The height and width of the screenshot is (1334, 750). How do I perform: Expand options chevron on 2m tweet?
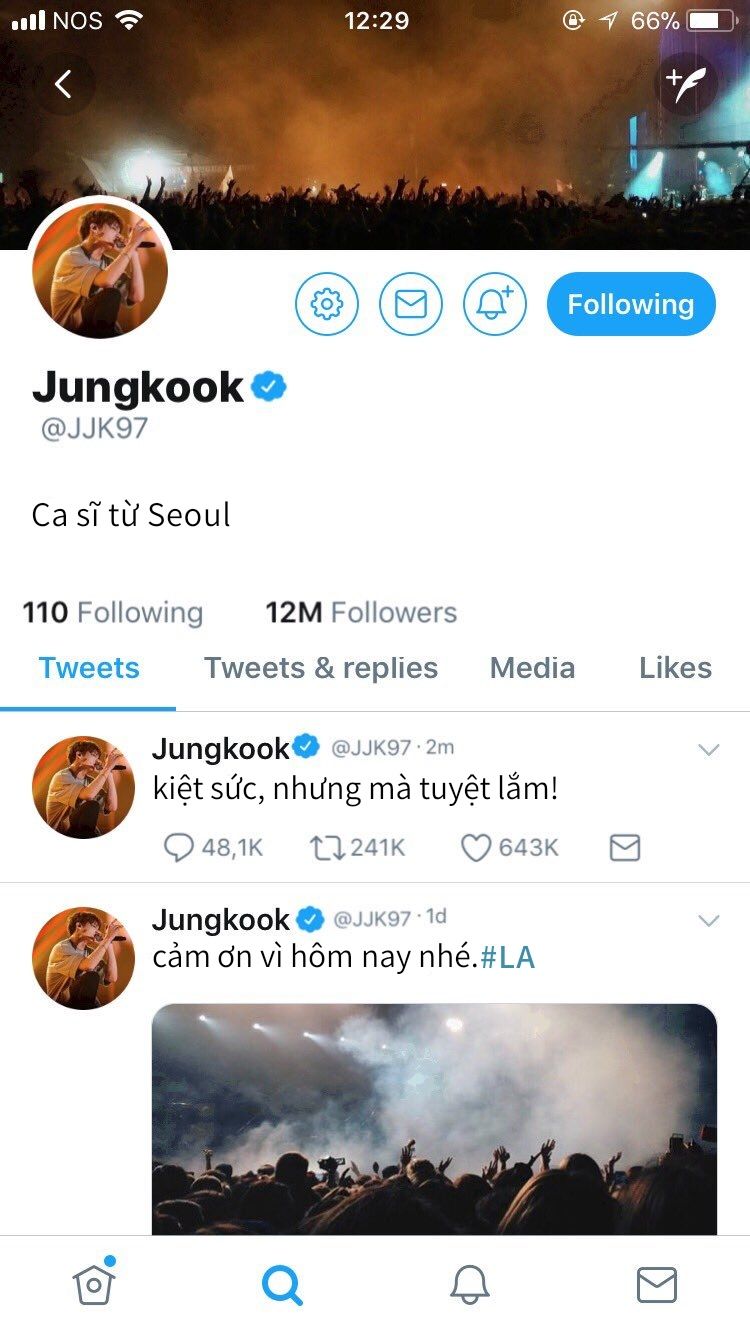(x=709, y=750)
